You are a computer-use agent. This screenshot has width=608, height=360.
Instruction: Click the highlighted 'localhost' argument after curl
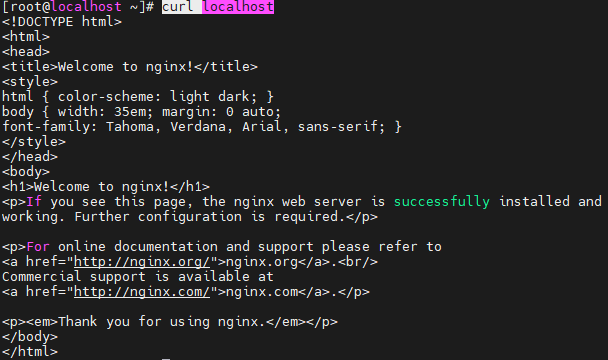(238, 7)
